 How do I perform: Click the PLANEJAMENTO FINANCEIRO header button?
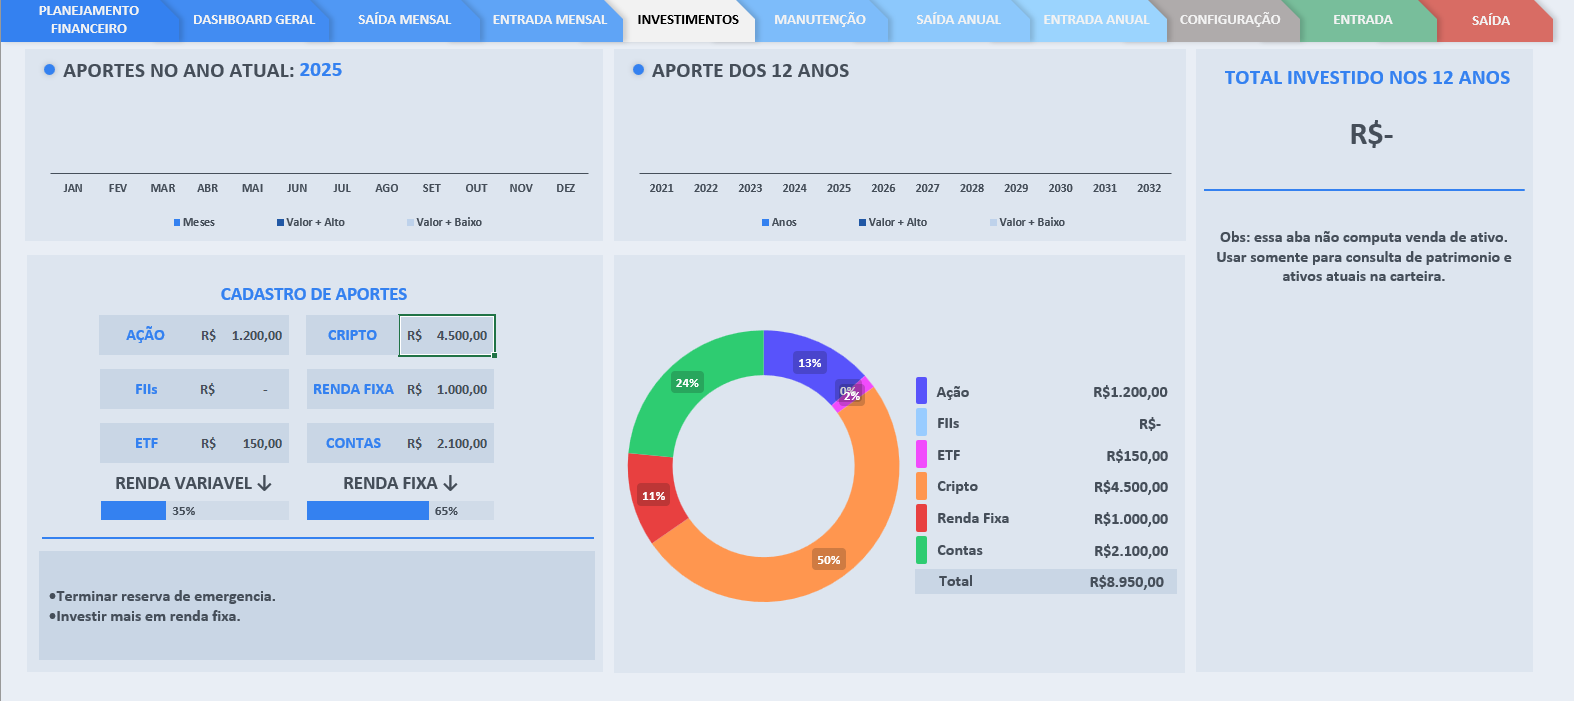pyautogui.click(x=89, y=20)
